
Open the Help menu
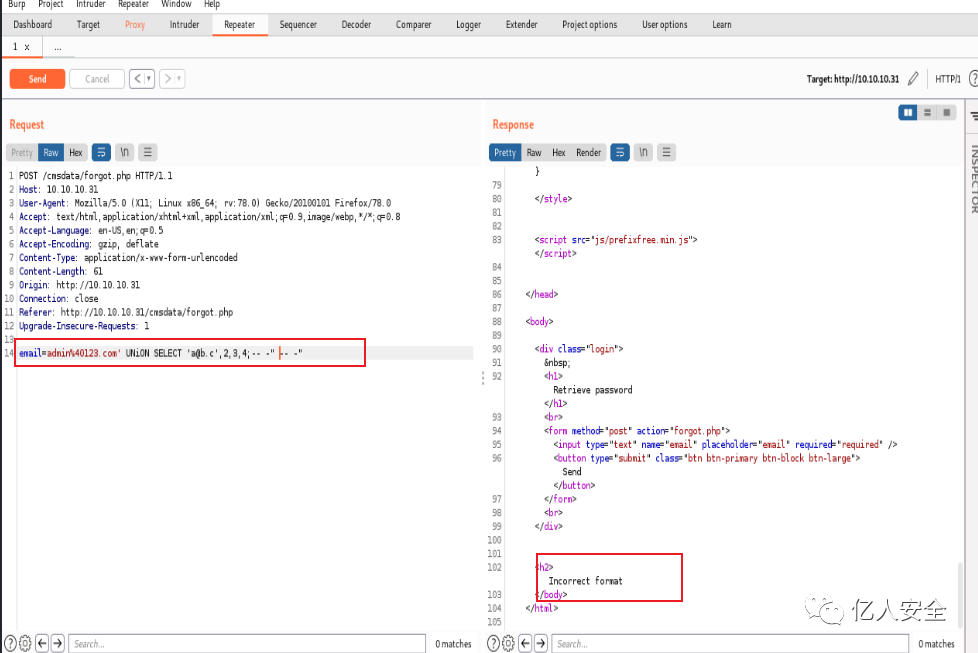click(212, 4)
